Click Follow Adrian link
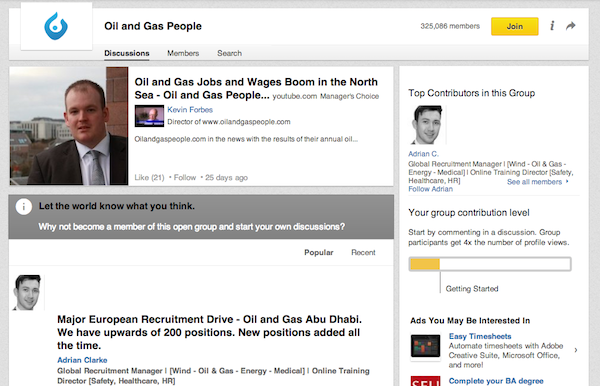Viewport: 600px width, 386px height. [430, 189]
